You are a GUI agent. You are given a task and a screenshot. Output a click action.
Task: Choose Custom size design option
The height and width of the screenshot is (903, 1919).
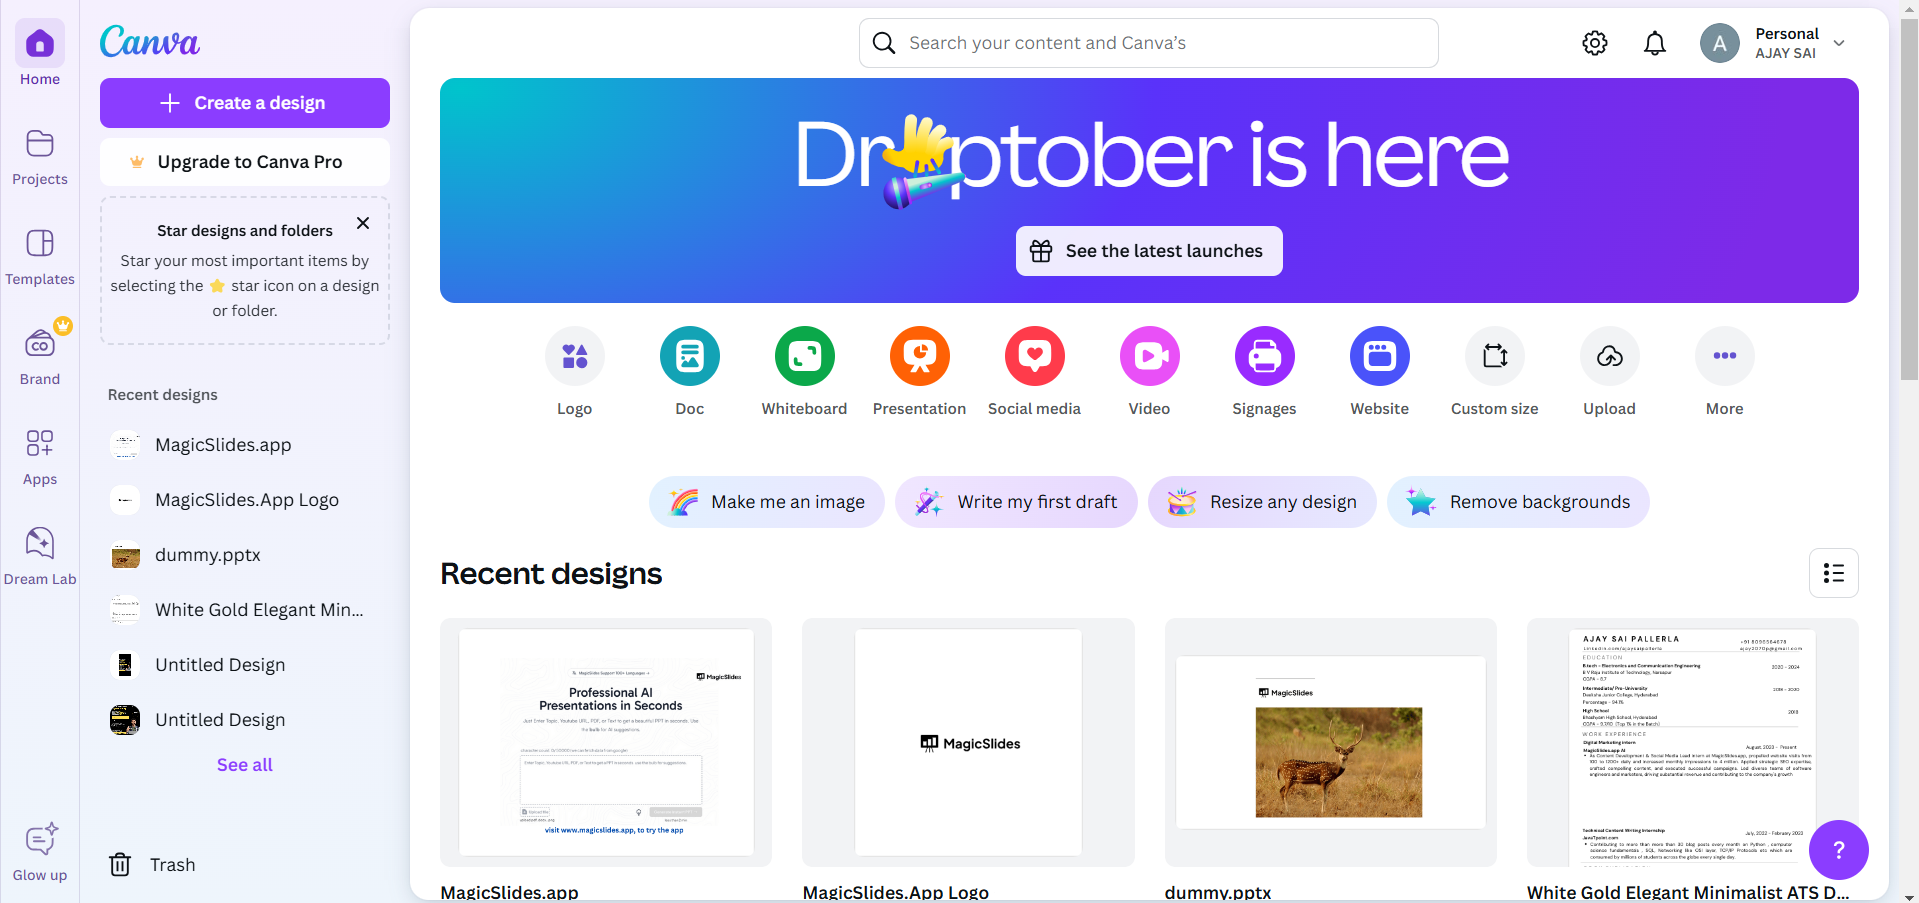pyautogui.click(x=1495, y=356)
